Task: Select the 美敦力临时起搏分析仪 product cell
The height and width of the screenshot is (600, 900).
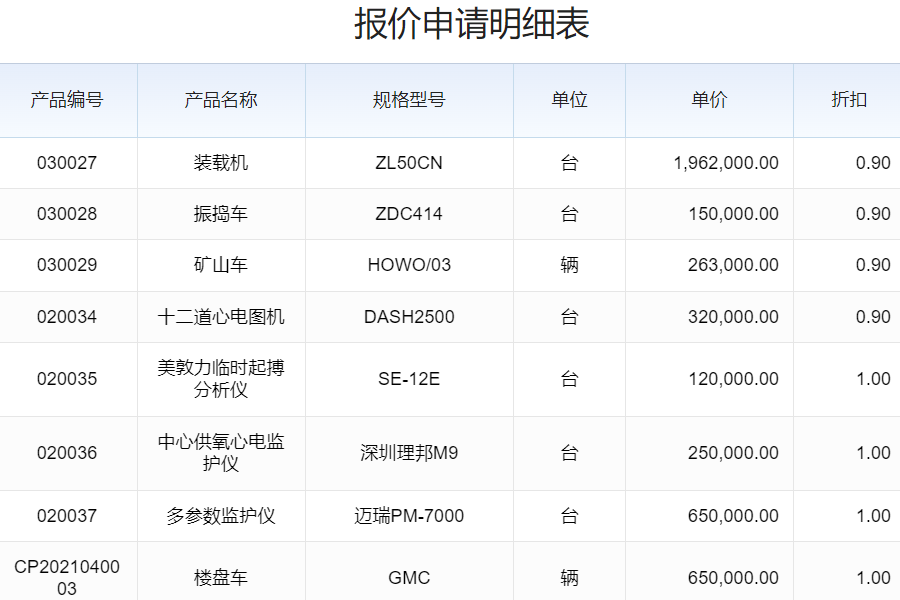Action: [221, 379]
